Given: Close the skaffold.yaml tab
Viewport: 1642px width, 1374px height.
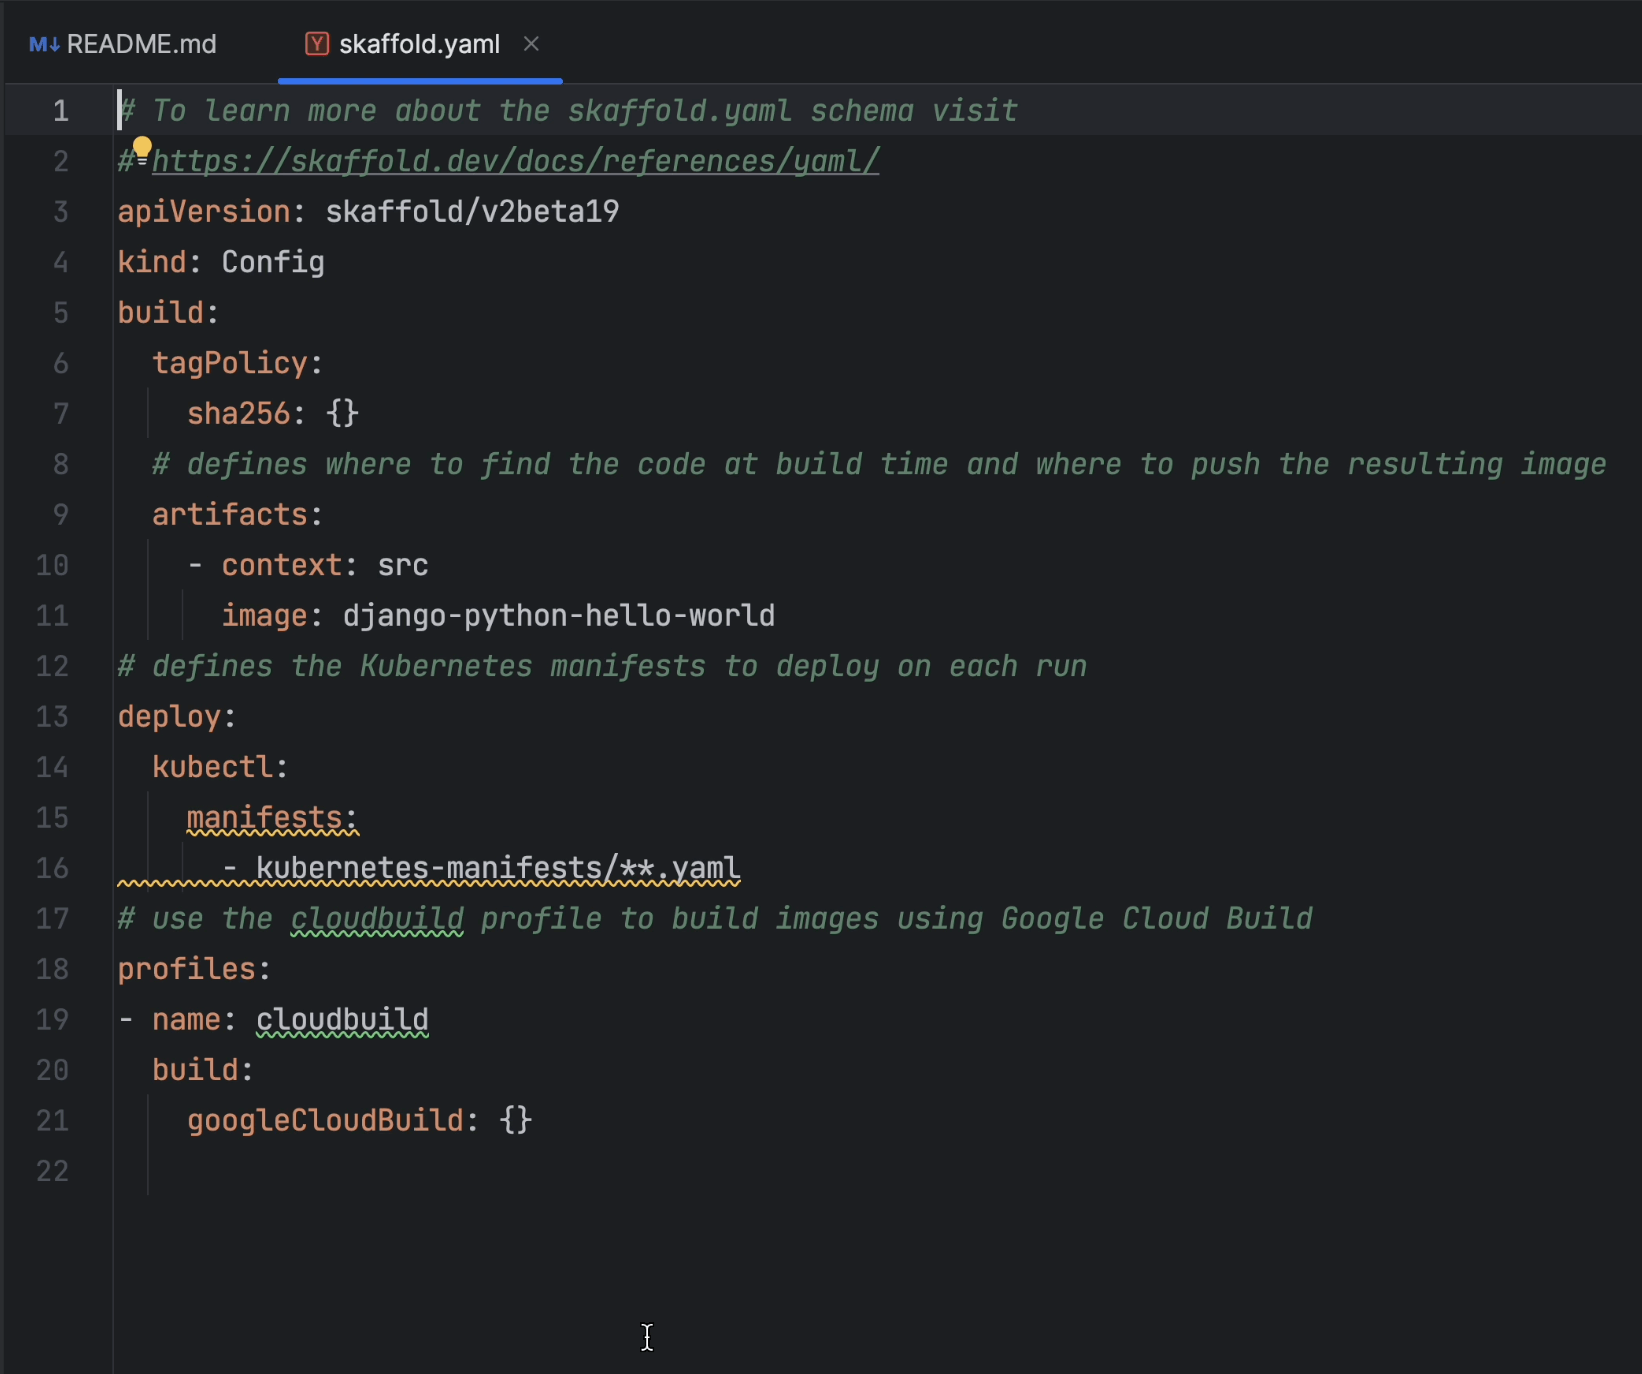Looking at the screenshot, I should (x=532, y=44).
